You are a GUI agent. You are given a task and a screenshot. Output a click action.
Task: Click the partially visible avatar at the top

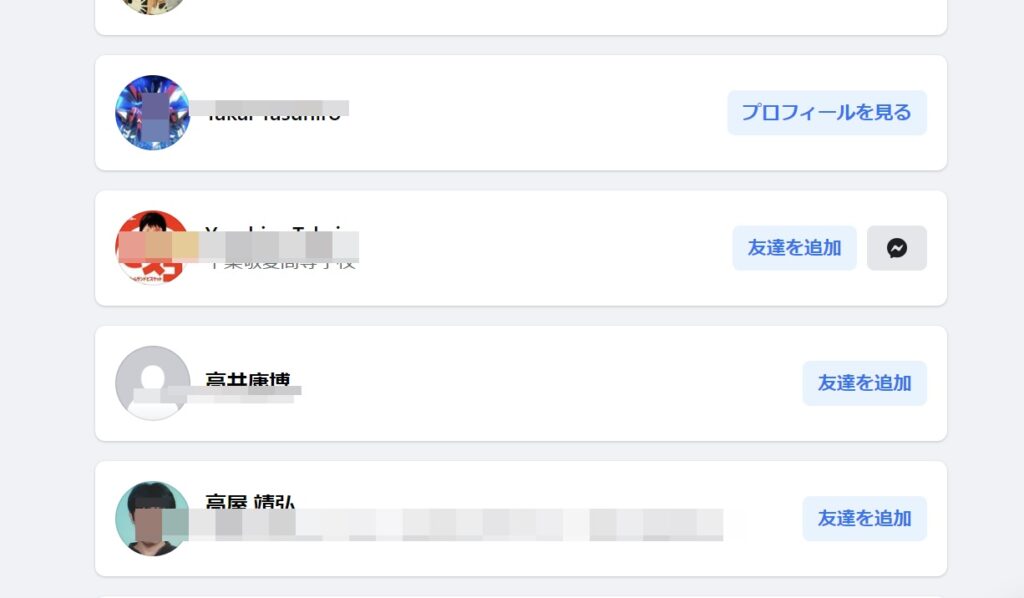[x=153, y=7]
